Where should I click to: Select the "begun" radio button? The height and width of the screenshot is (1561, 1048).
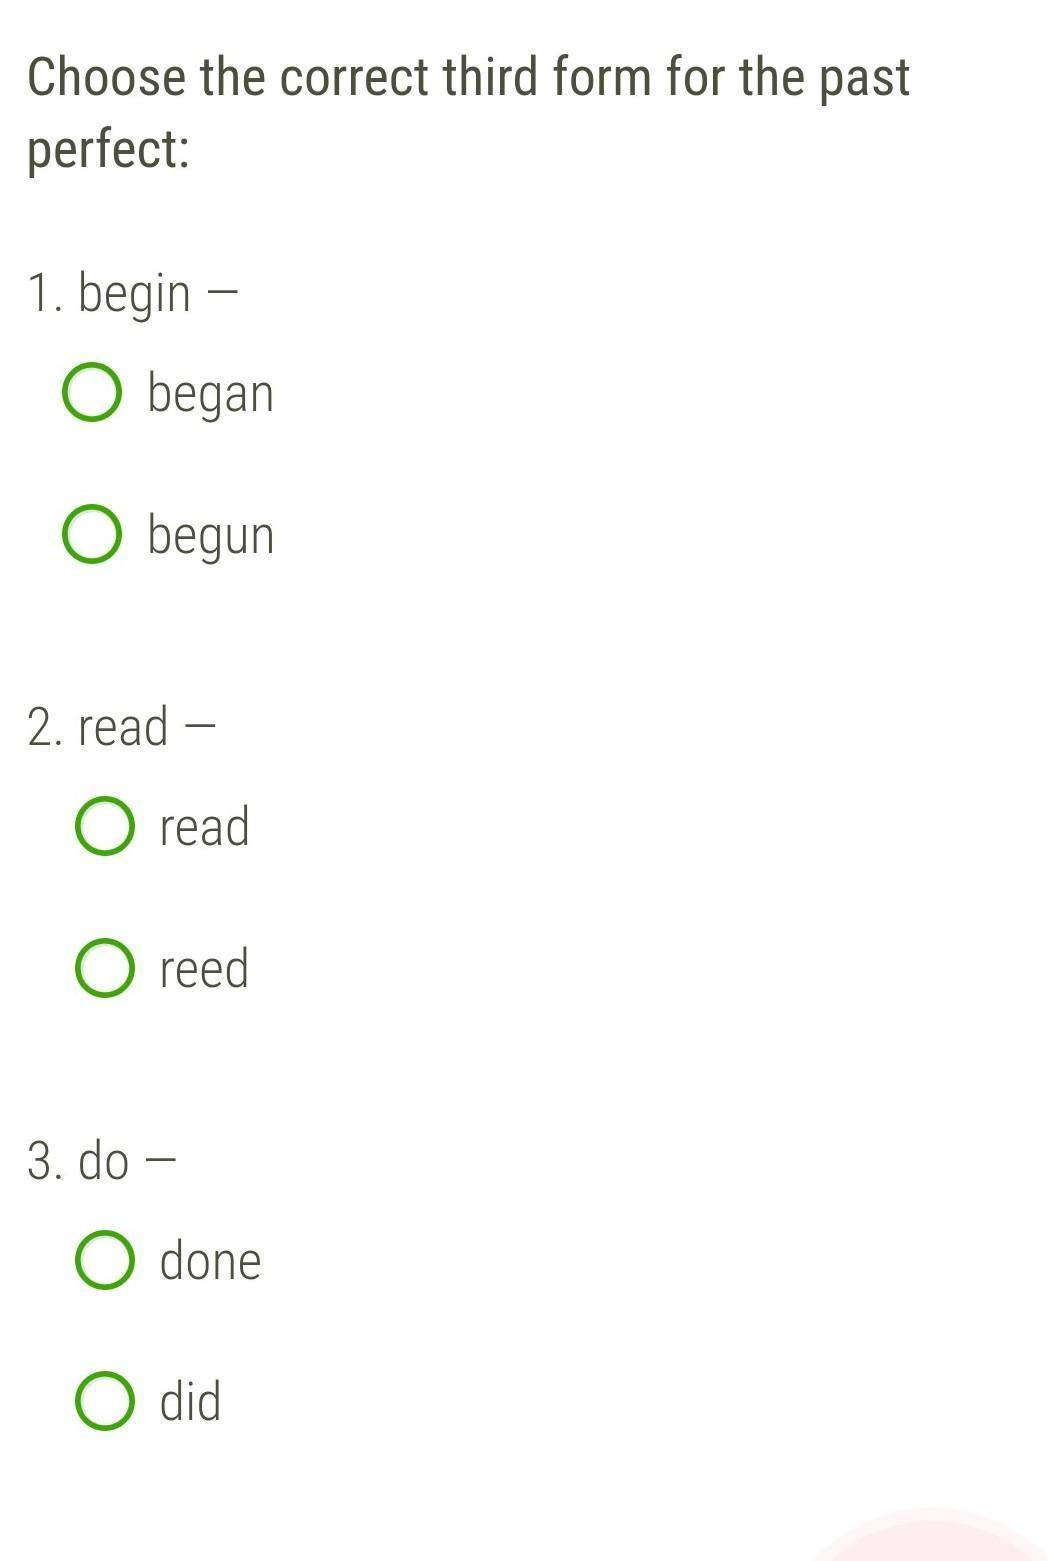click(x=93, y=535)
